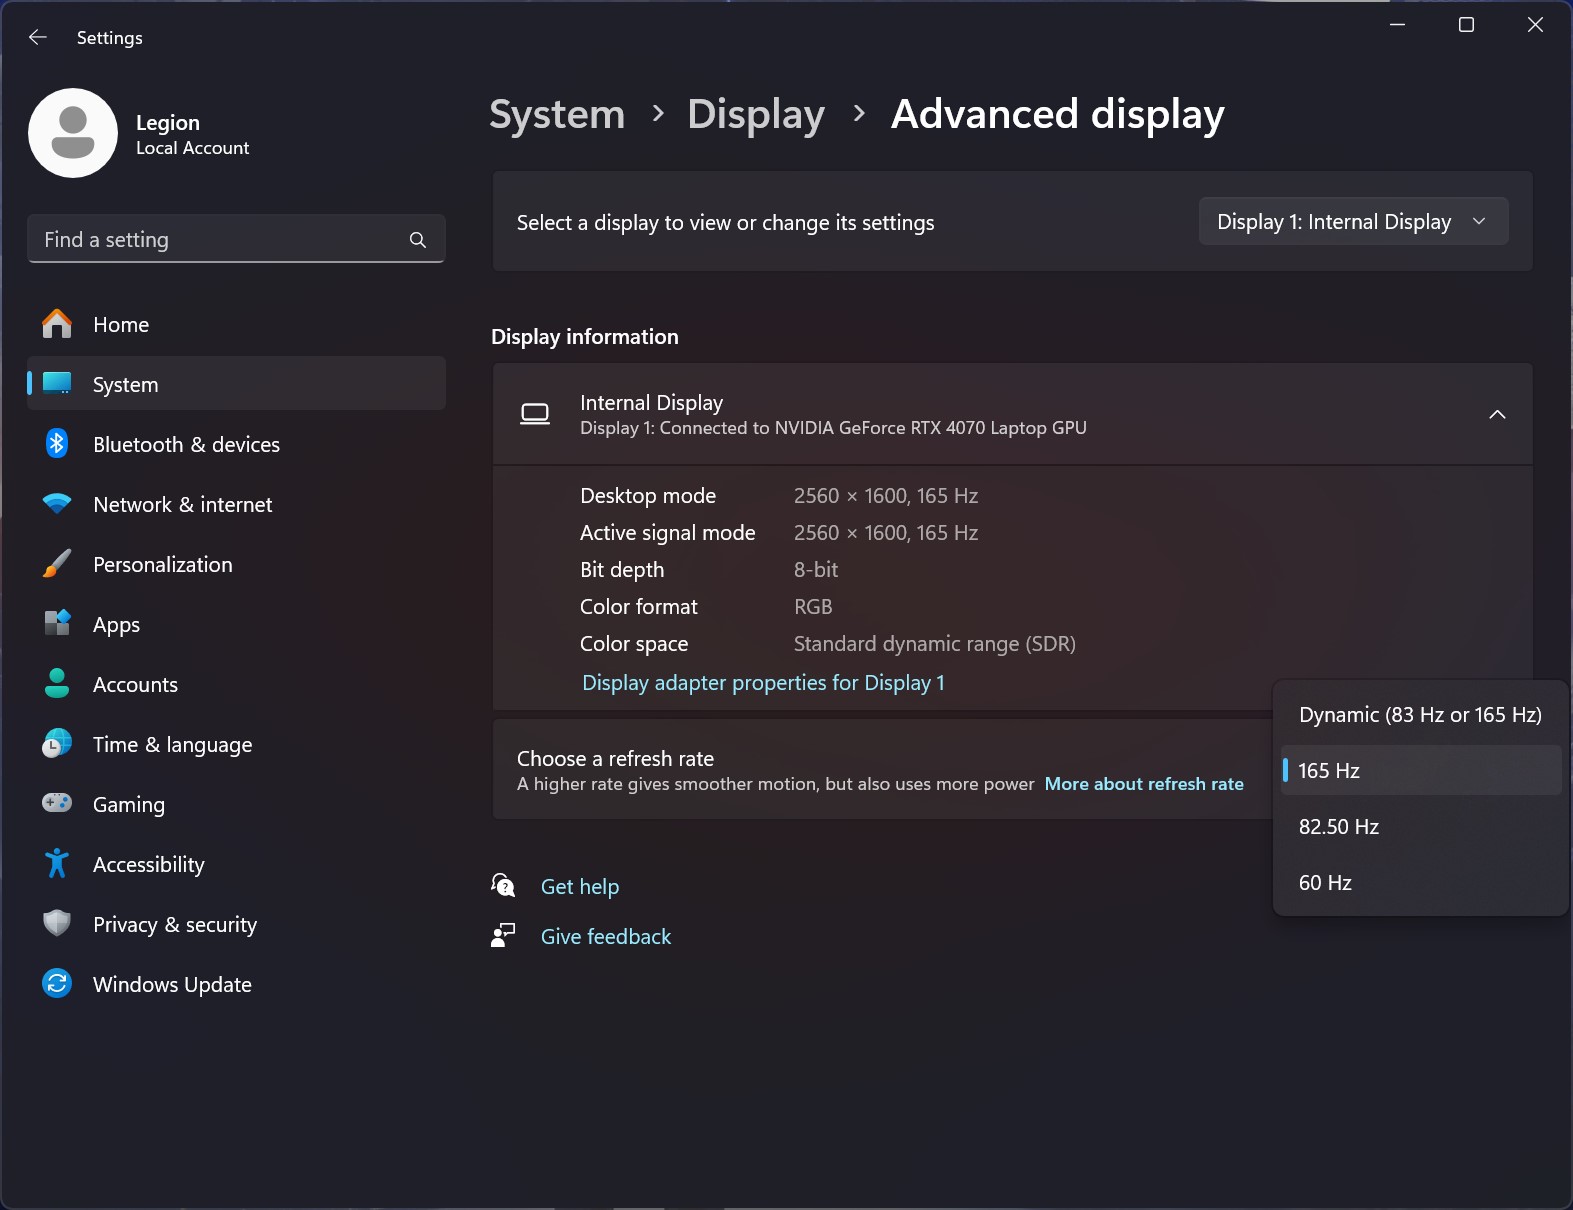Collapse the Internal Display information card
Image resolution: width=1573 pixels, height=1210 pixels.
point(1497,414)
